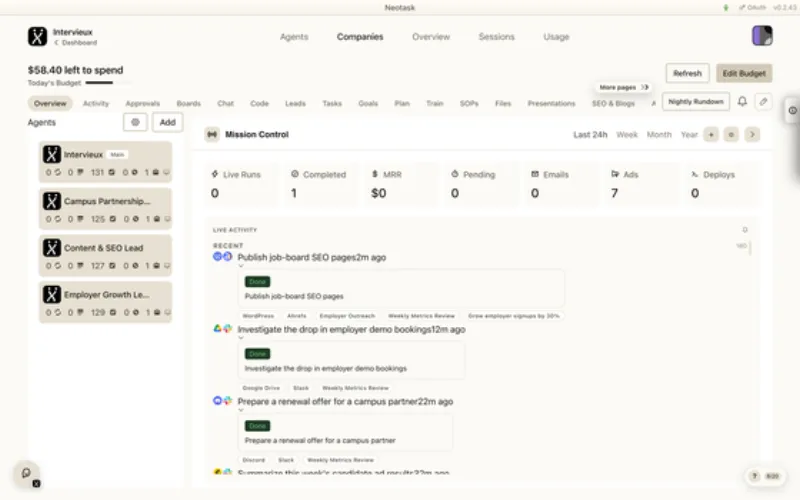Collapse the Investigate demo bookings drop entry
The height and width of the screenshot is (500, 800).
[241, 338]
